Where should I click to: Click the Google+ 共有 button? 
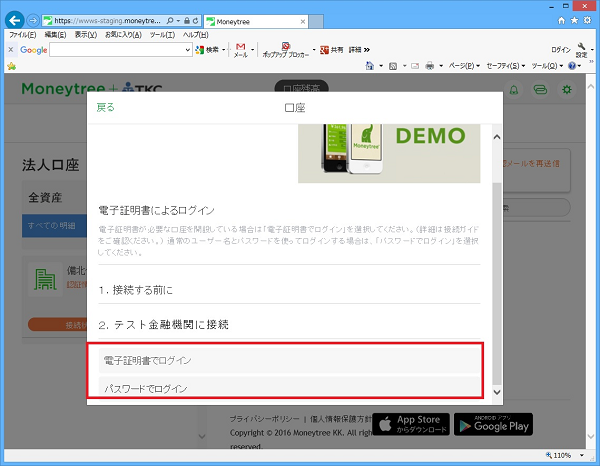pyautogui.click(x=331, y=50)
